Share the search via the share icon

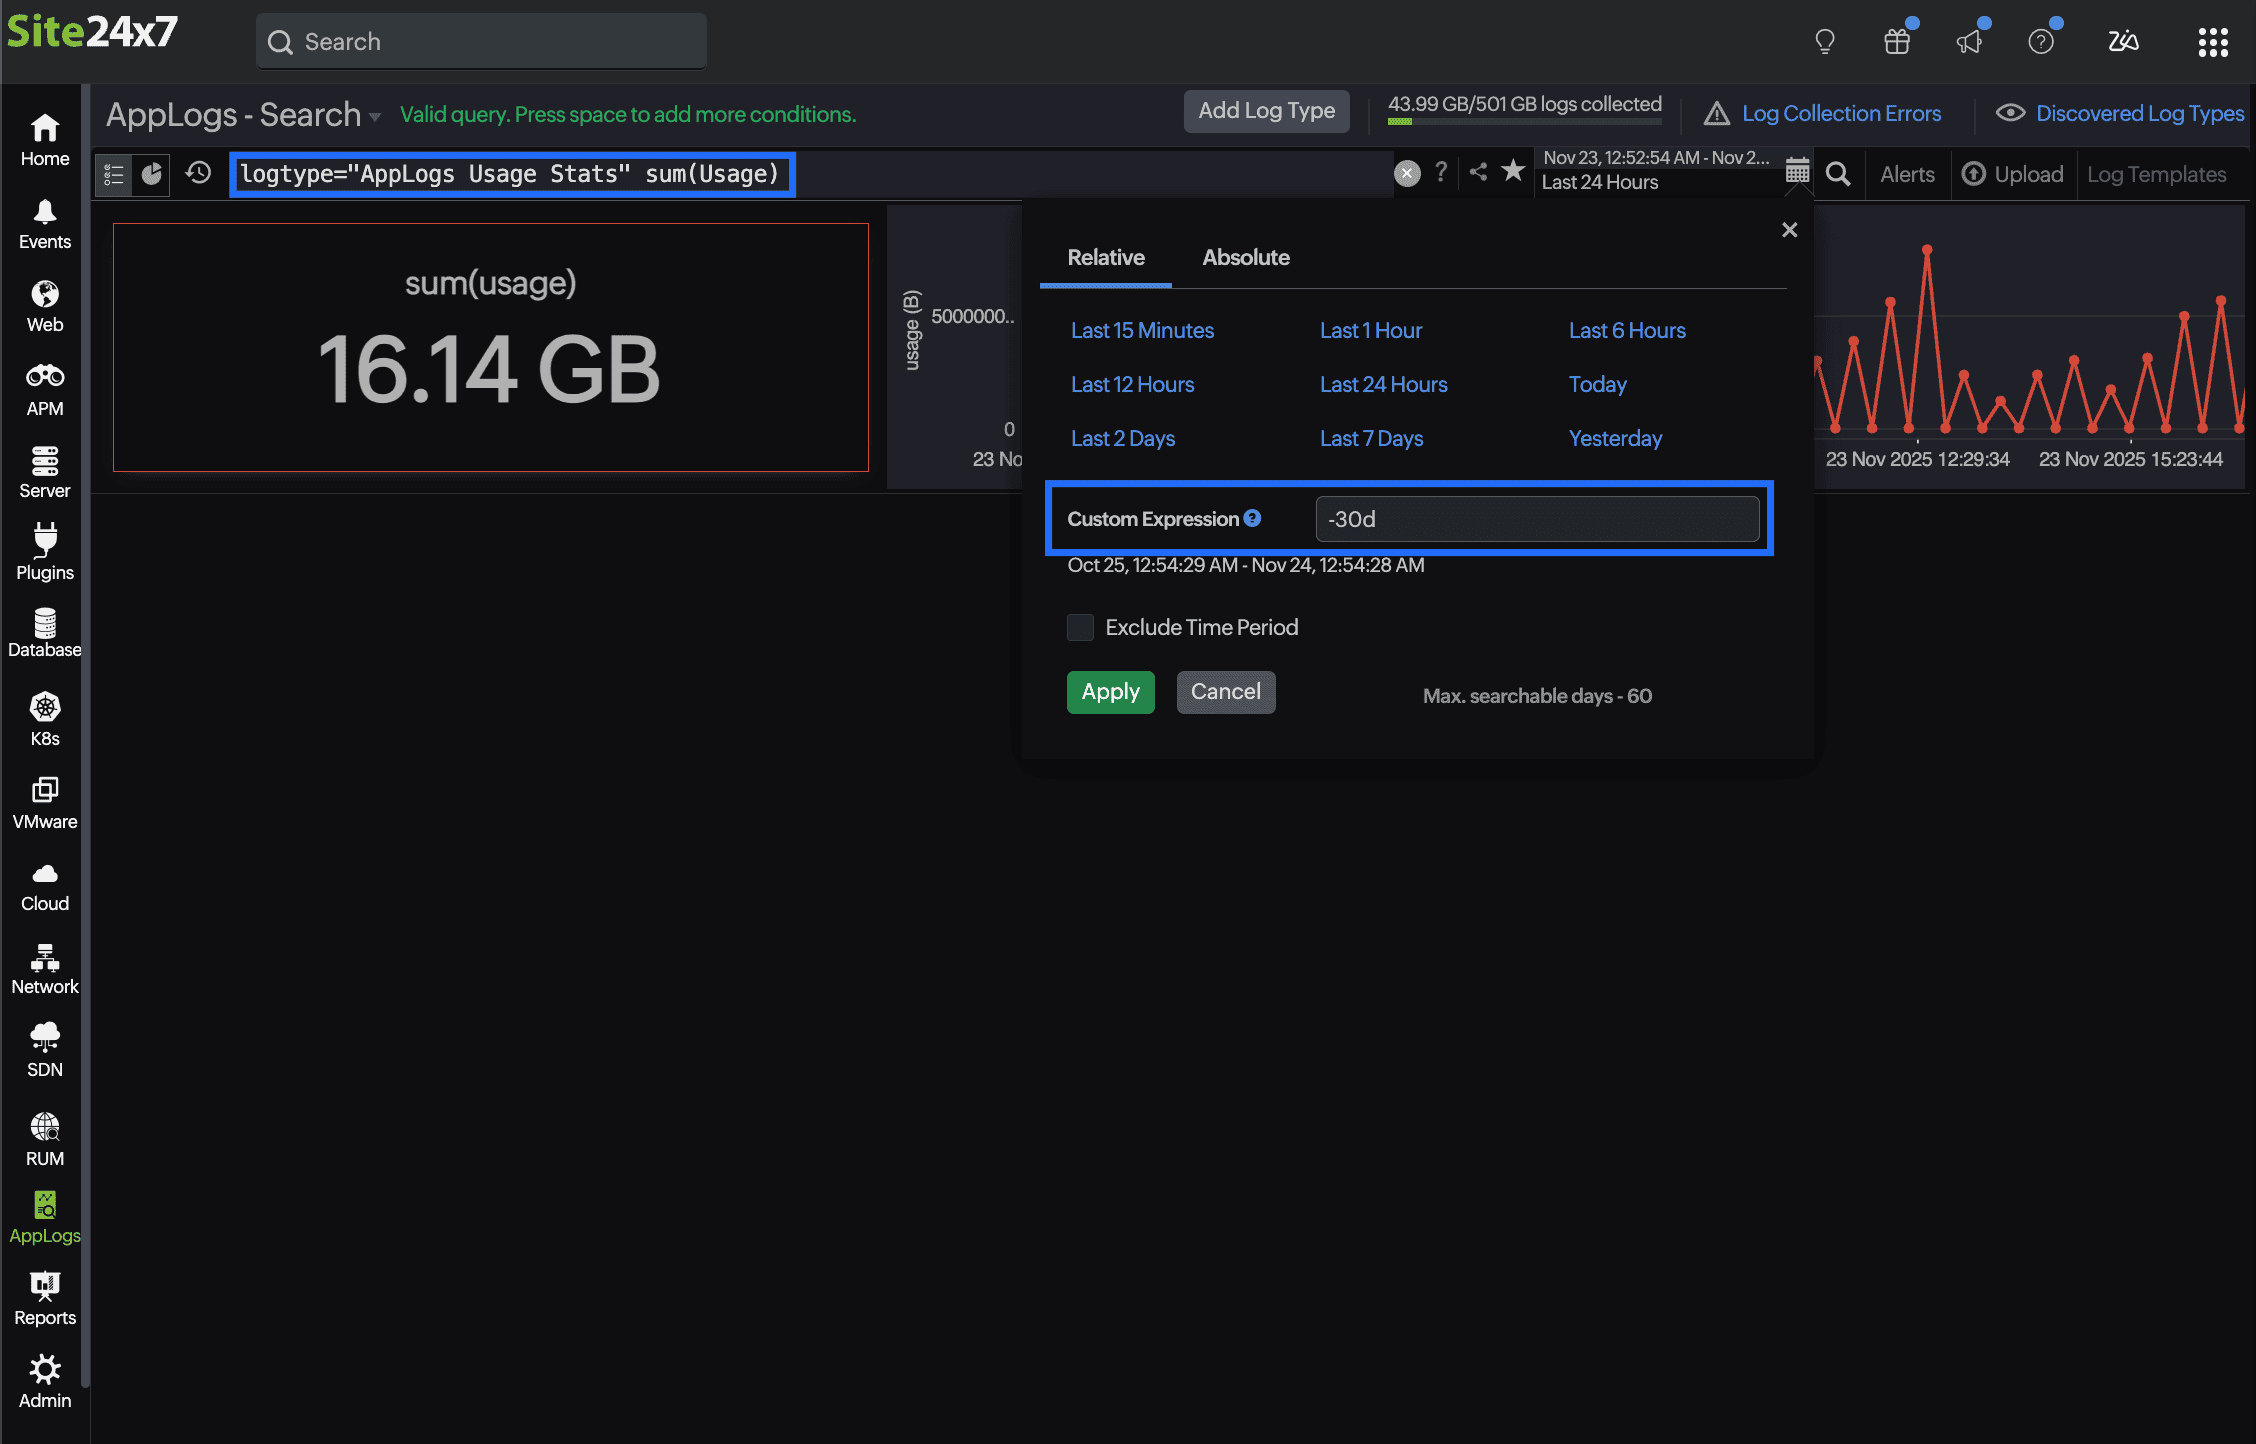(x=1478, y=172)
